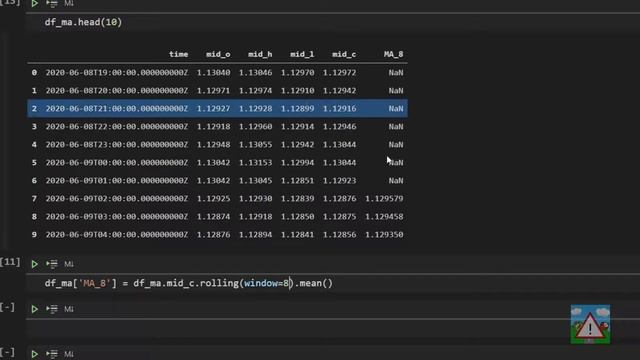The width and height of the screenshot is (640, 360).
Task: Click mid_c value 1.12916 in highlighted row
Action: [340, 108]
